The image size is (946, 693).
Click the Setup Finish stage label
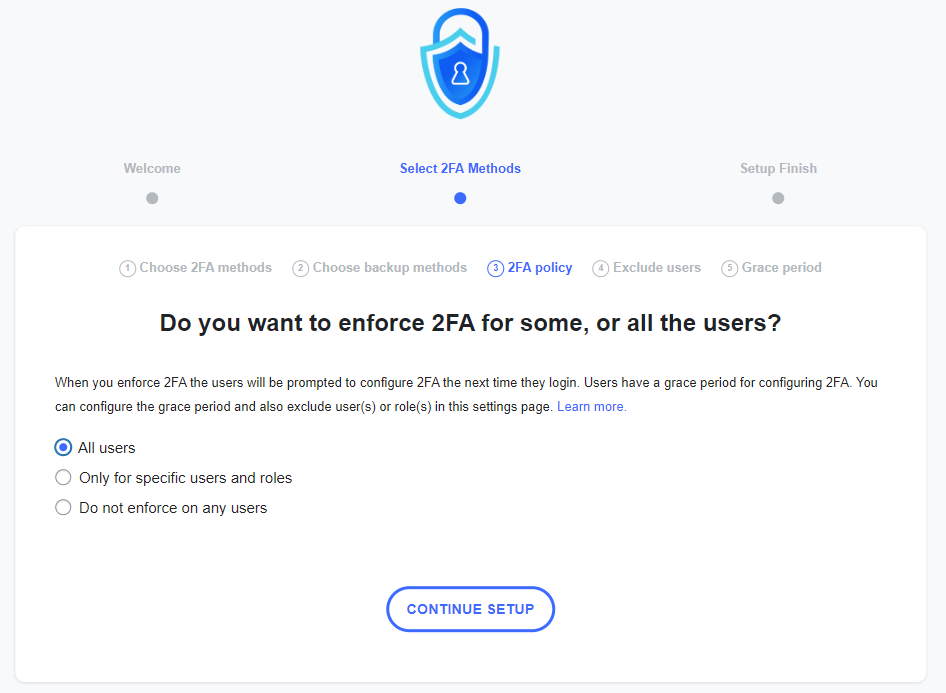pos(778,168)
